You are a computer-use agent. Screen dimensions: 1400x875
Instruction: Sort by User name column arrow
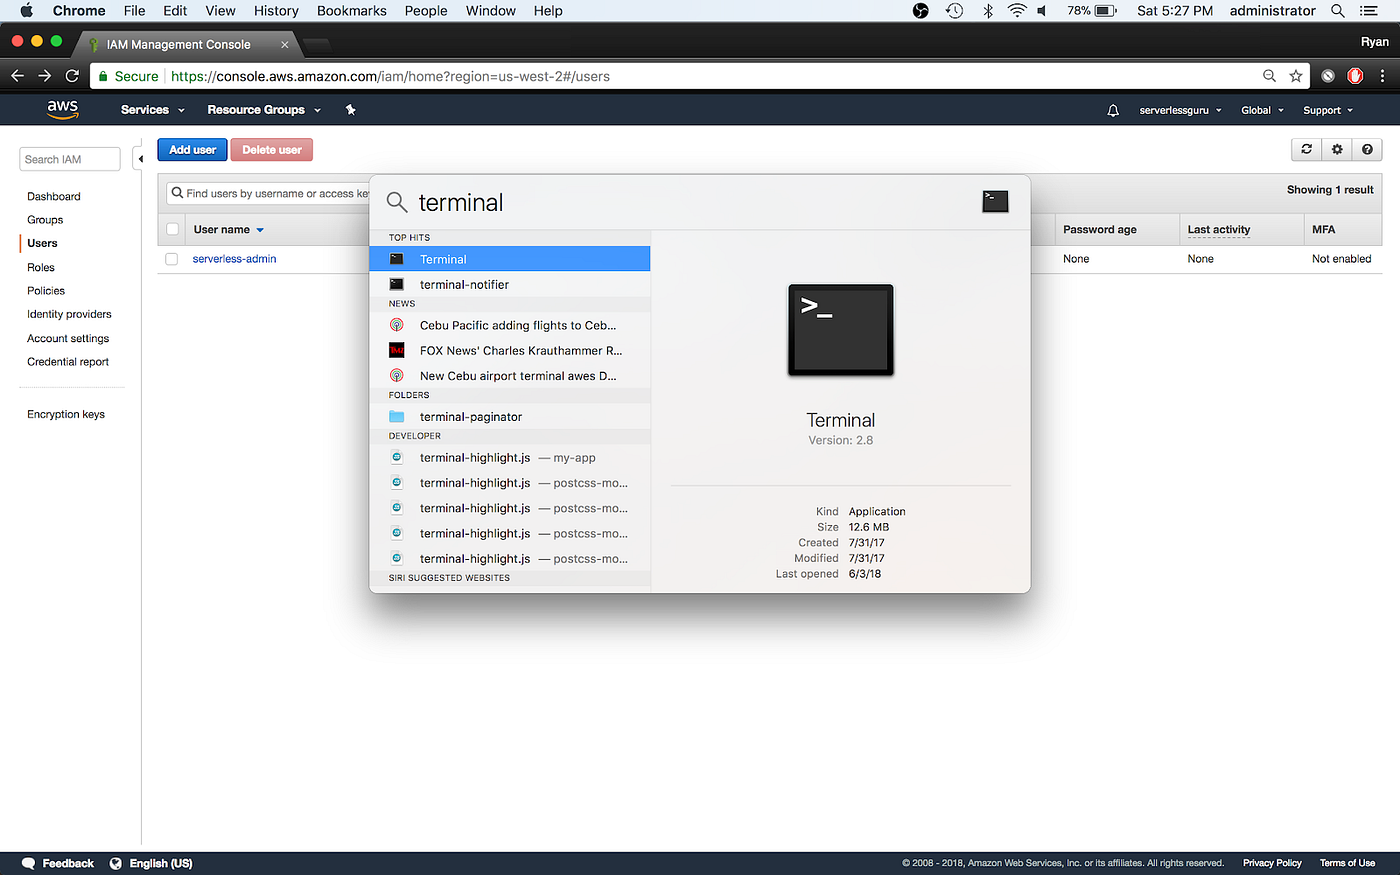[260, 230]
